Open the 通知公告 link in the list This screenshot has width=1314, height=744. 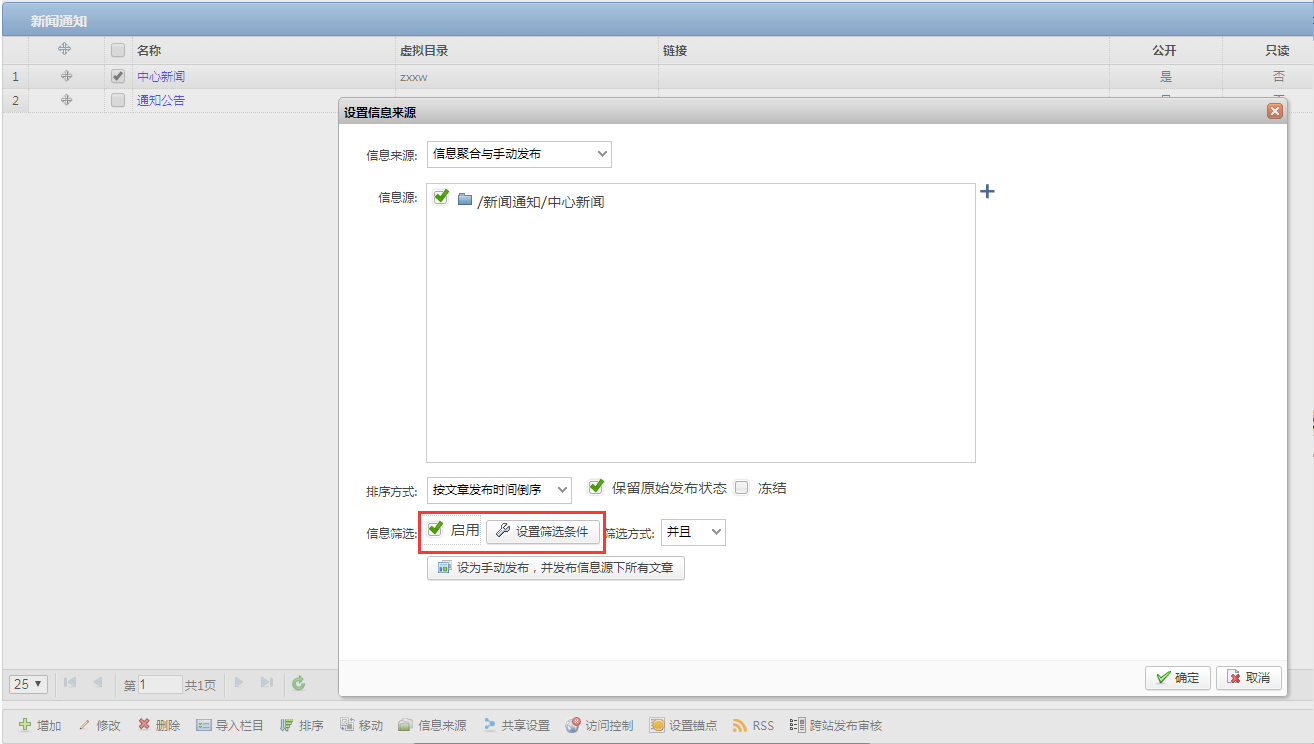click(161, 100)
